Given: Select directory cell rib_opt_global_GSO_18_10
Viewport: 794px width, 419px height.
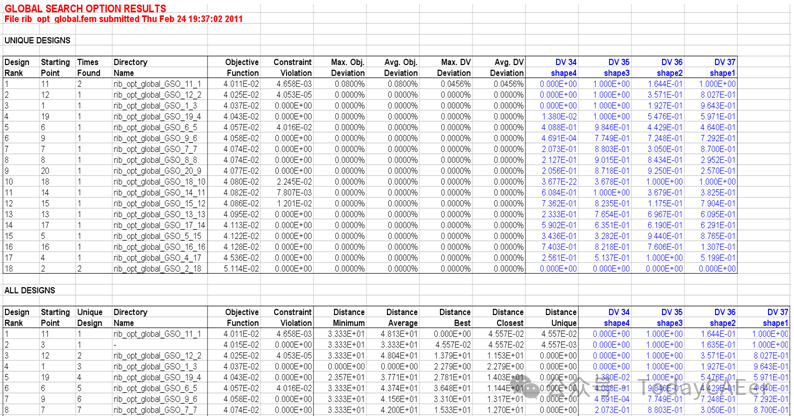Looking at the screenshot, I should [x=159, y=182].
